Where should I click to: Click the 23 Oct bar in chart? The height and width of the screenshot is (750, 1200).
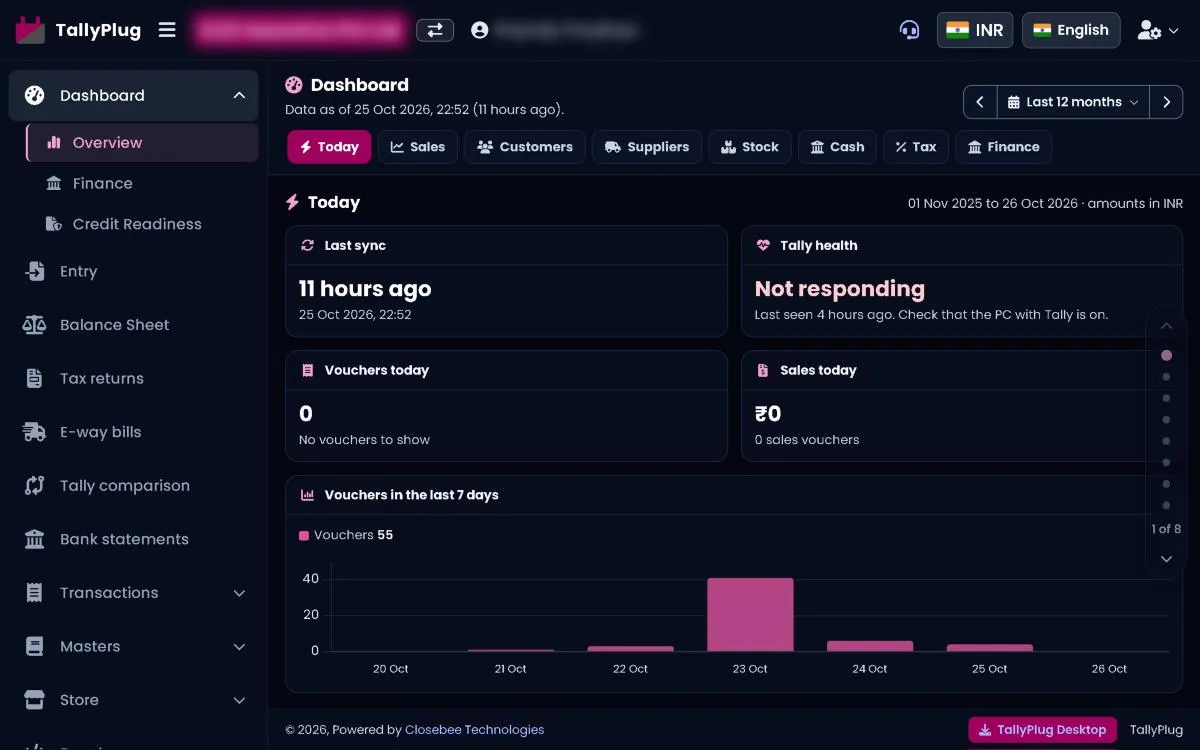750,614
